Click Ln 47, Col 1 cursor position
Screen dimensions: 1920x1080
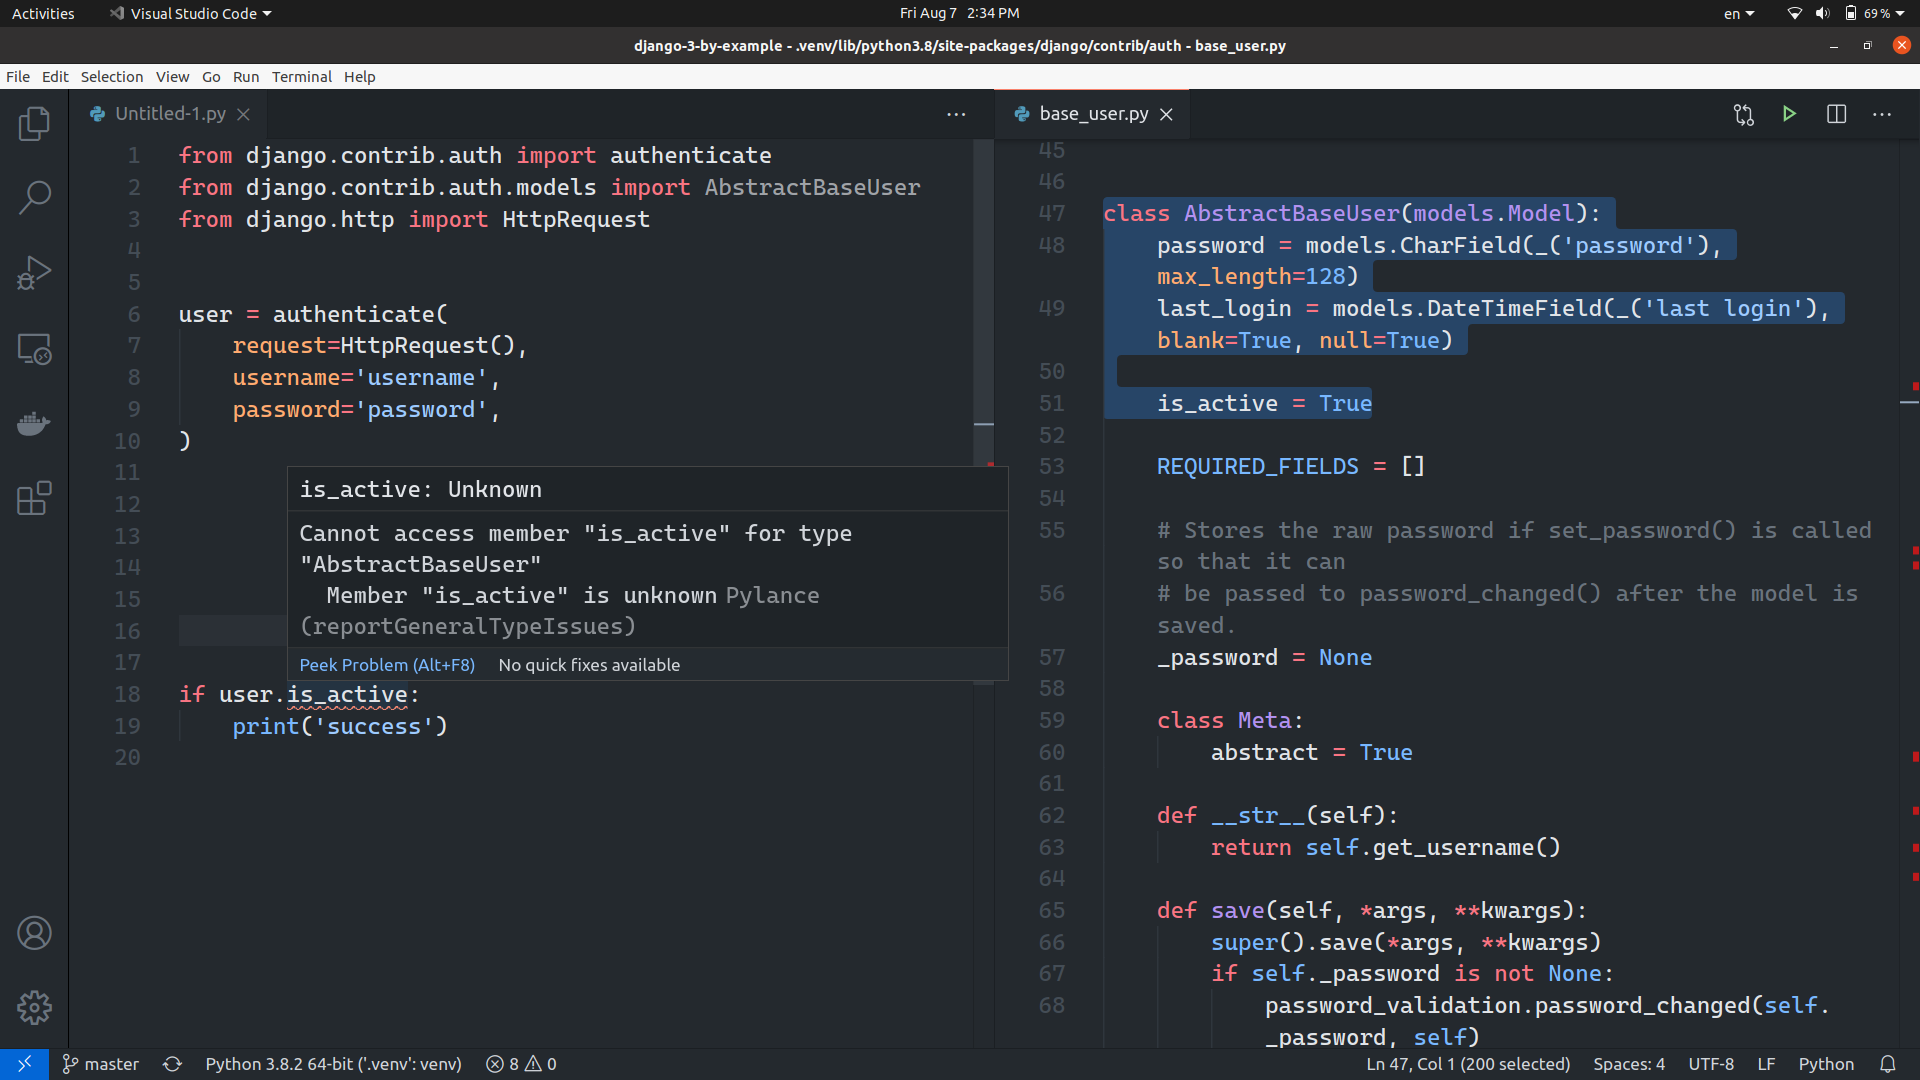coord(1468,1064)
